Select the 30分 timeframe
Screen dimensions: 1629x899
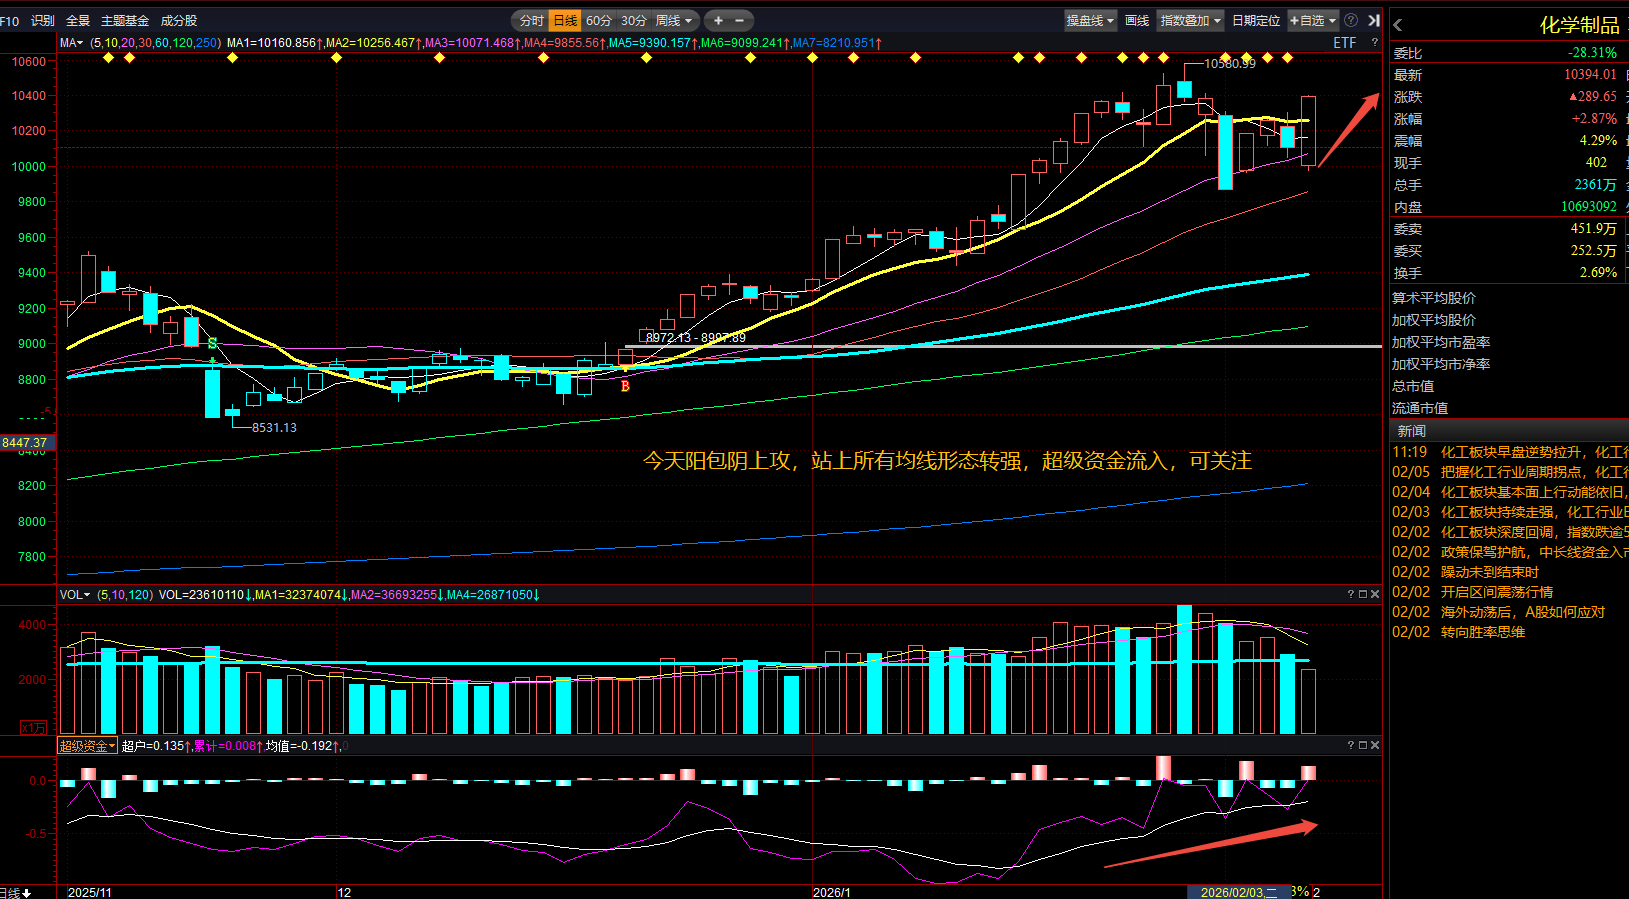[x=633, y=20]
